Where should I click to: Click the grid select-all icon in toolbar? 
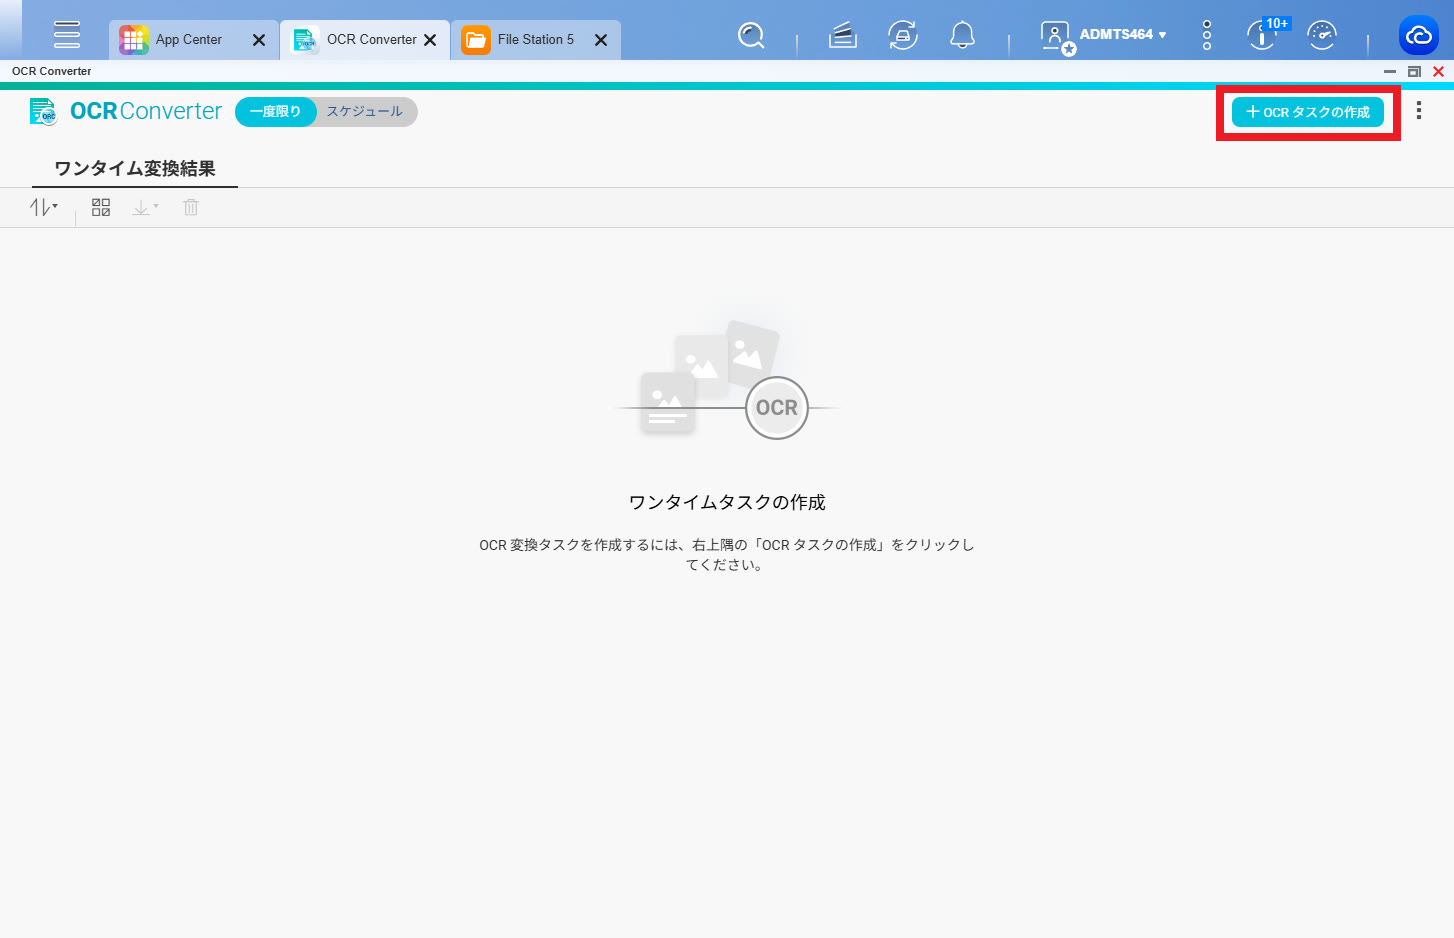[101, 207]
